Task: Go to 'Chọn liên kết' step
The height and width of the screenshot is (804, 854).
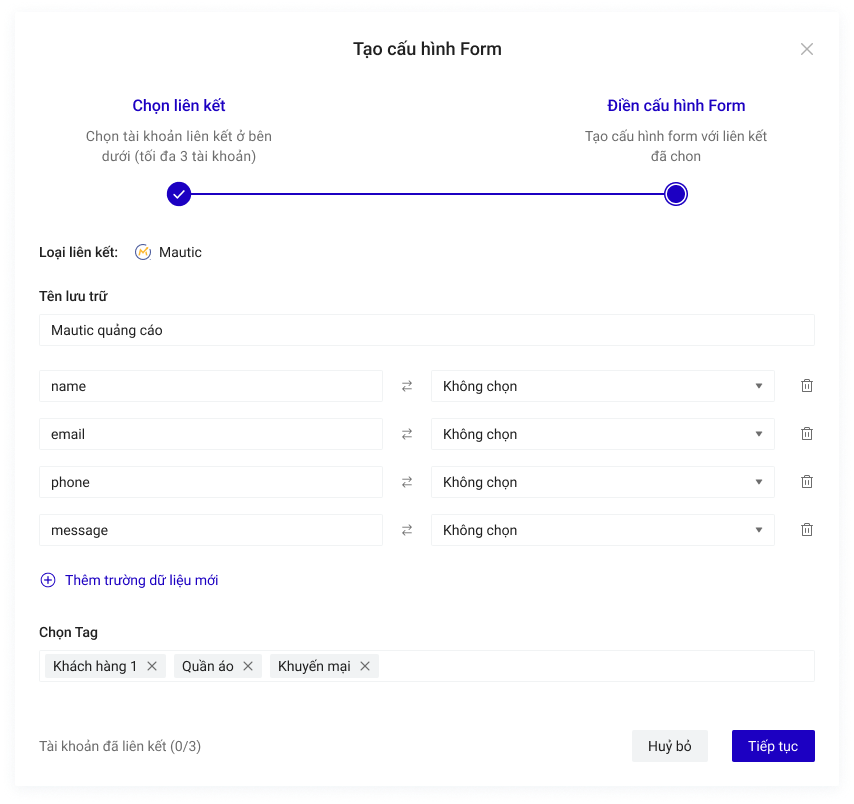Action: pos(179,106)
